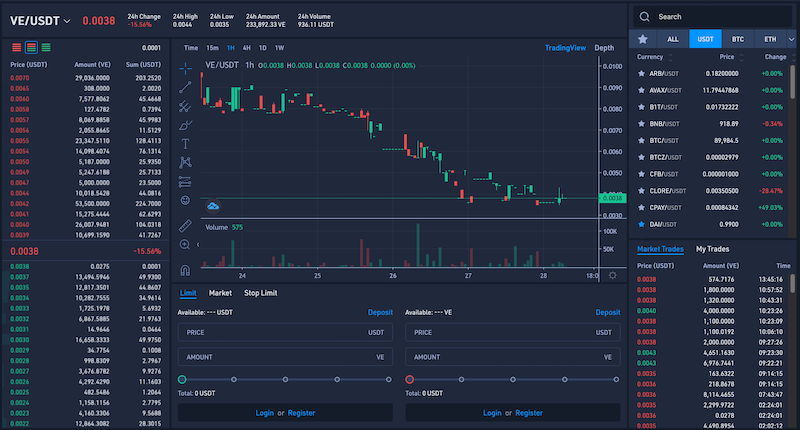This screenshot has height=430, width=800.
Task: Select the ruler measure tool
Action: click(x=185, y=225)
